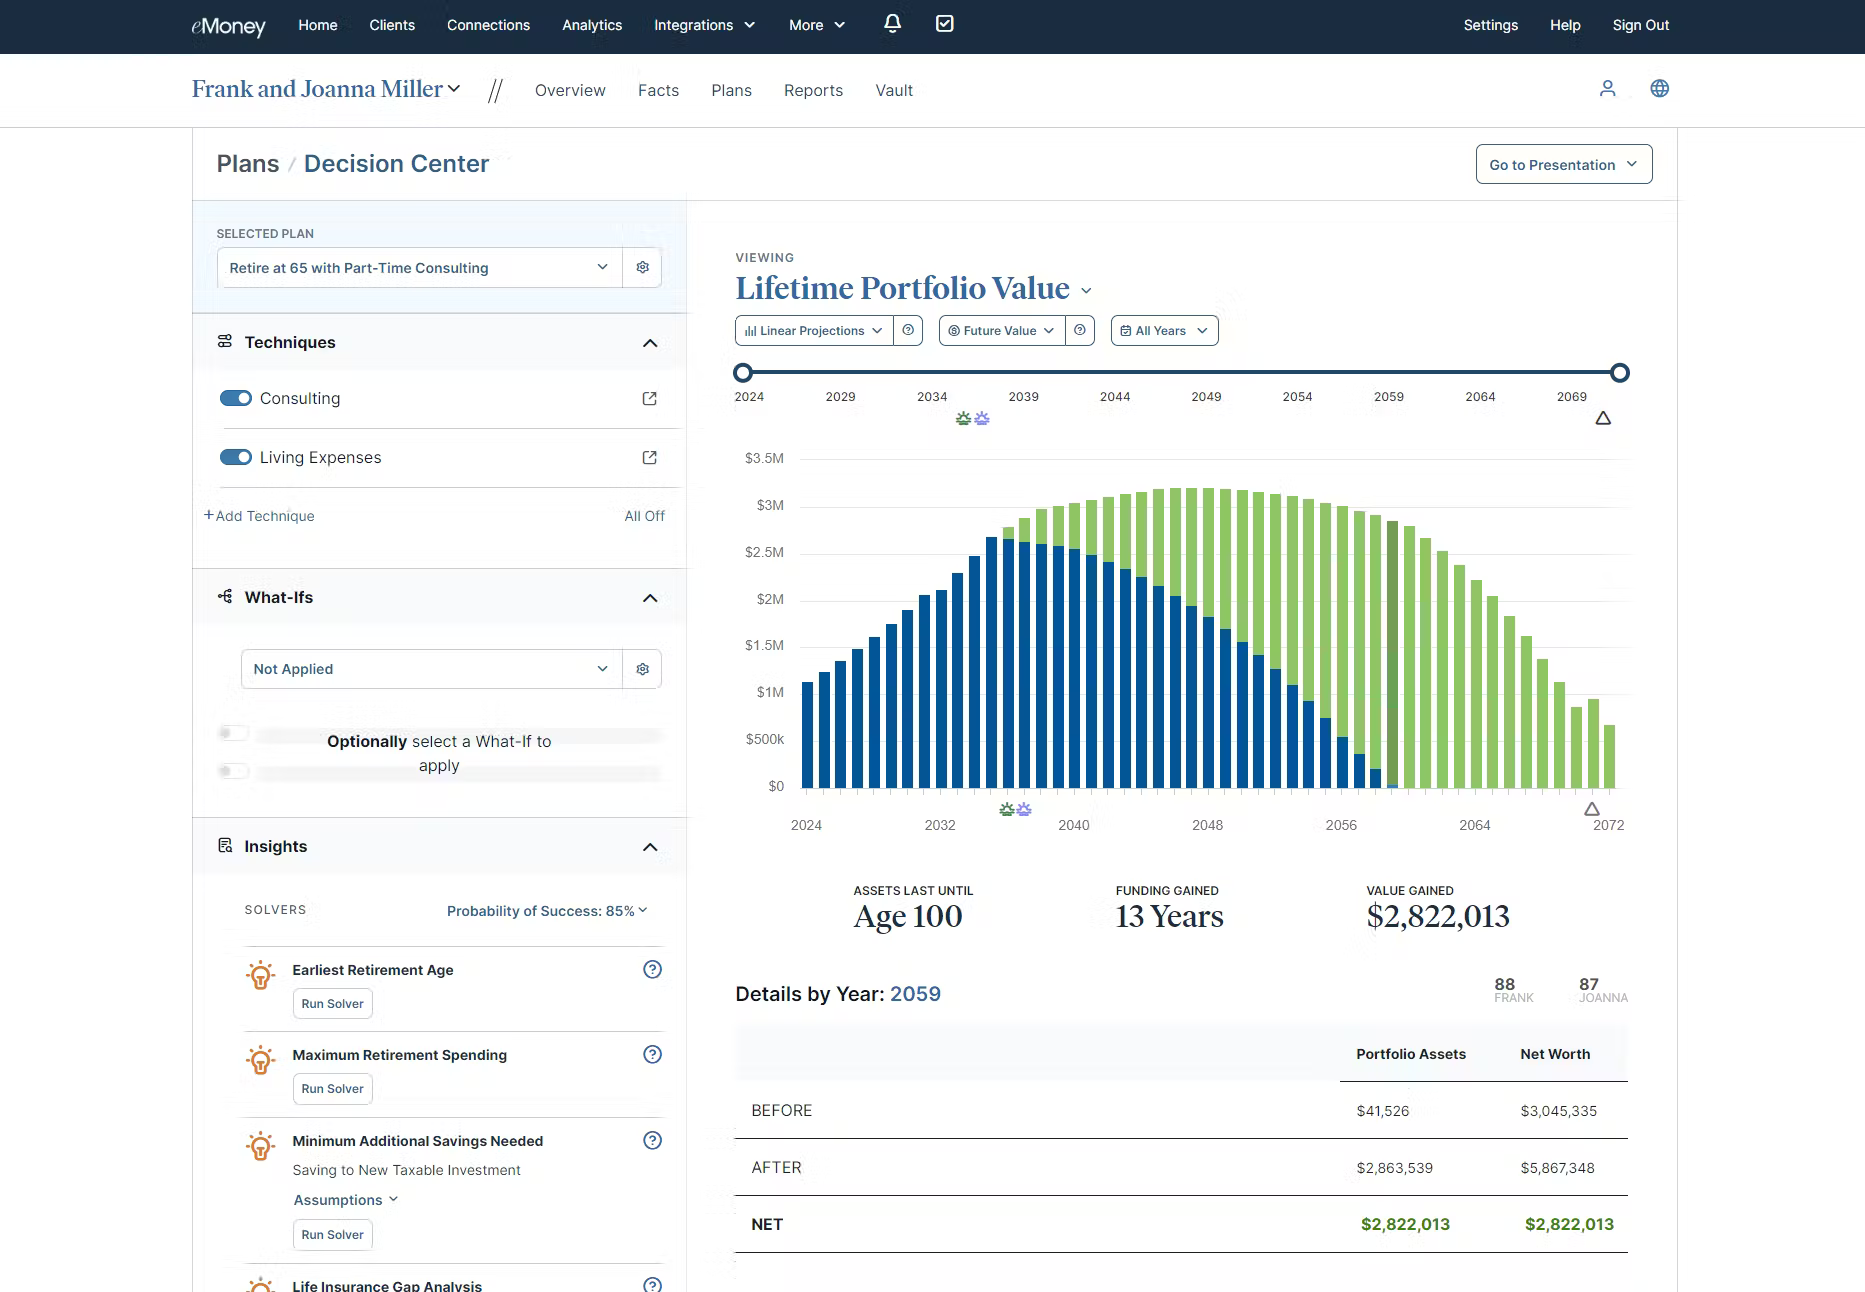Click the user profile icon near client name

1607,88
